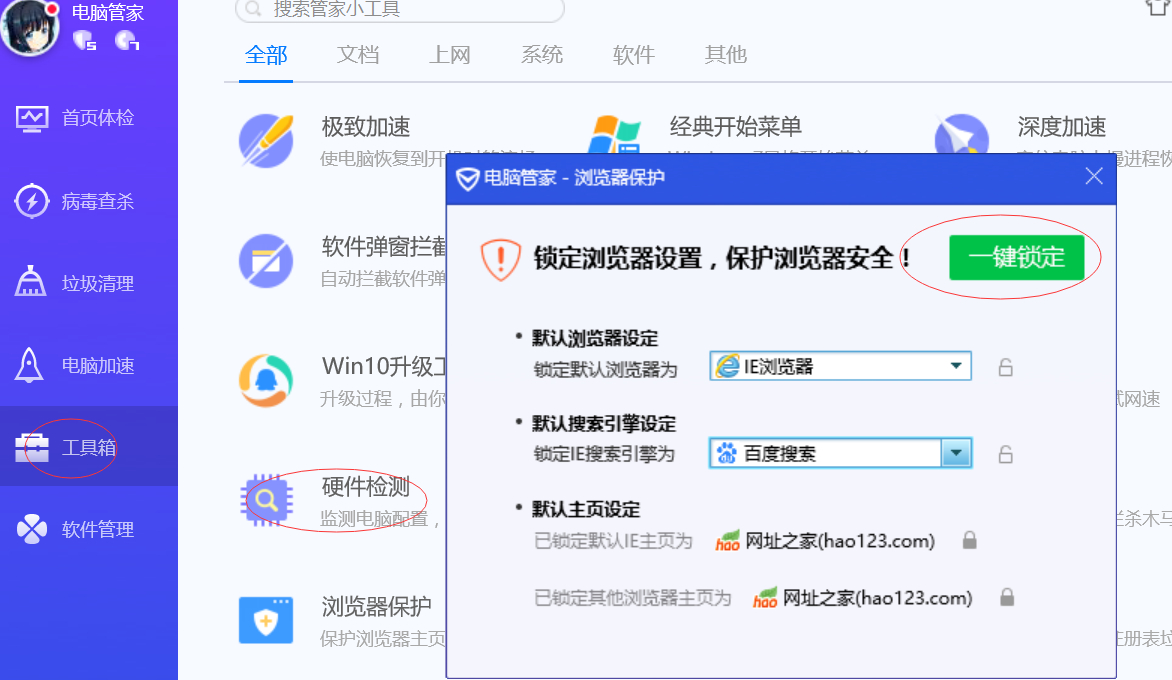Click in the 搜索管家小工具 search field

pyautogui.click(x=400, y=9)
